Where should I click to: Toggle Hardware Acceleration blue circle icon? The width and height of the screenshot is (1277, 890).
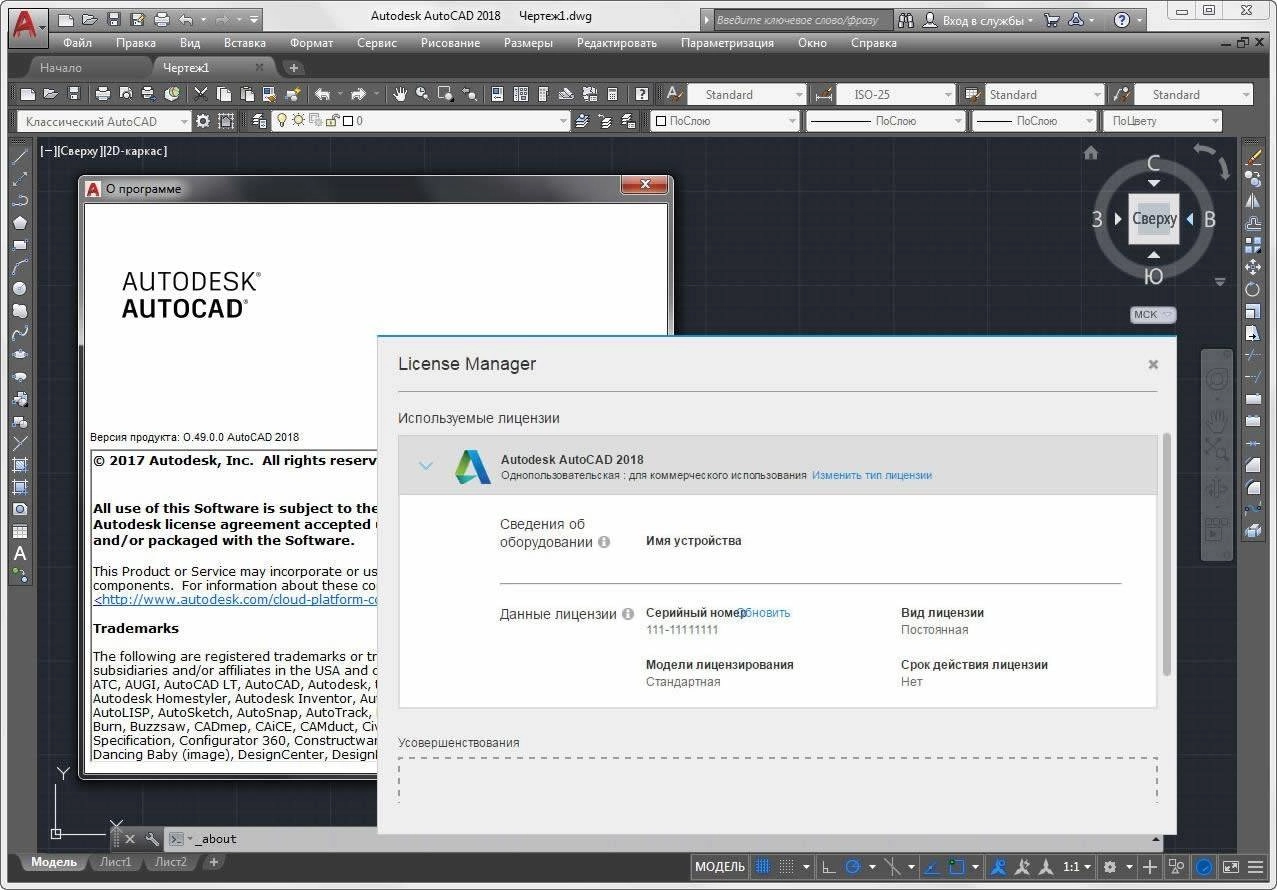(x=1205, y=867)
